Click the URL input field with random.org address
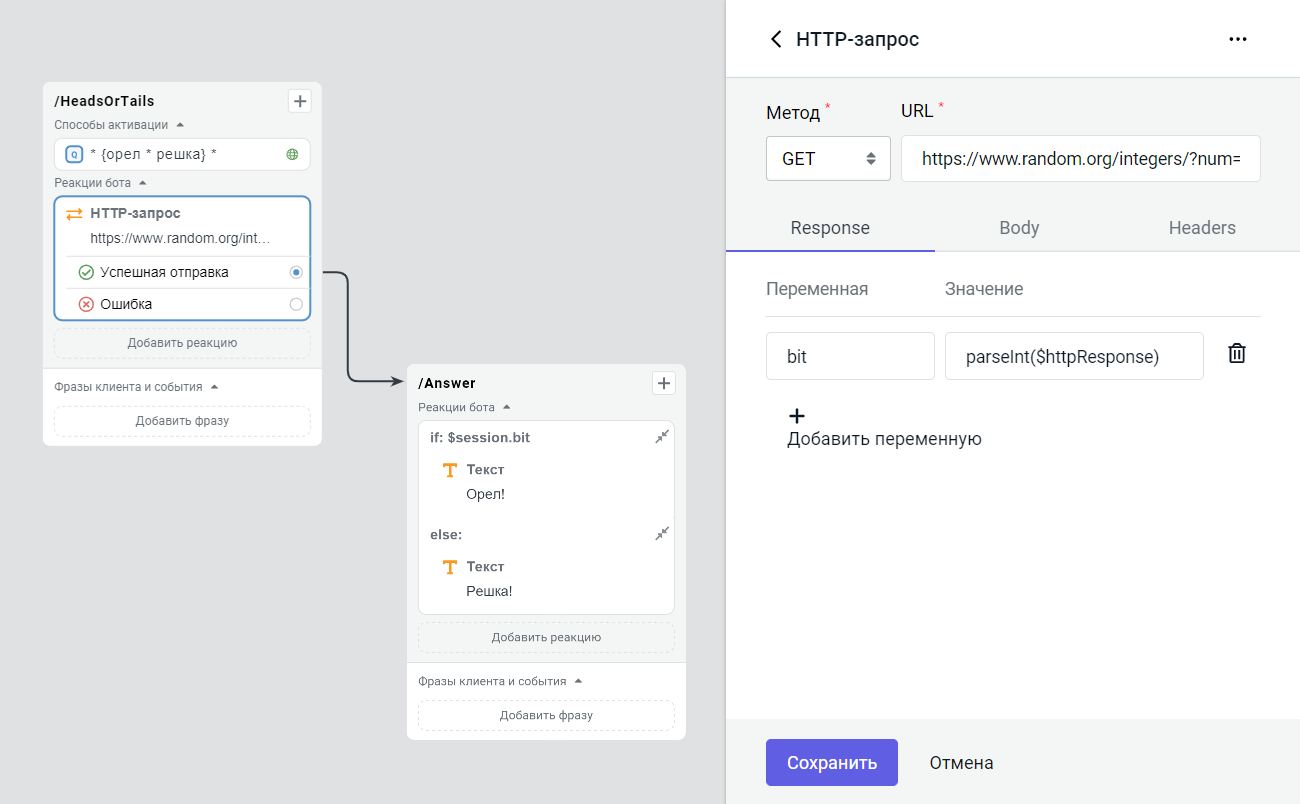The width and height of the screenshot is (1300, 804). 1080,158
